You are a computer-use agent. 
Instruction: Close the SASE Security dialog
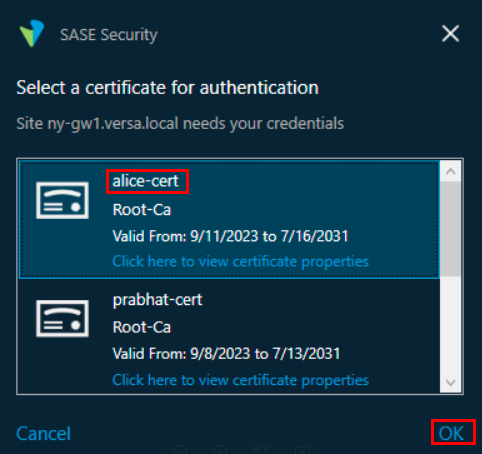(x=450, y=34)
